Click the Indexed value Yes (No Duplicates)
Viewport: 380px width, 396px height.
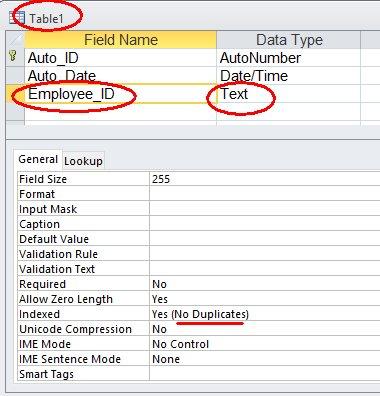265,314
